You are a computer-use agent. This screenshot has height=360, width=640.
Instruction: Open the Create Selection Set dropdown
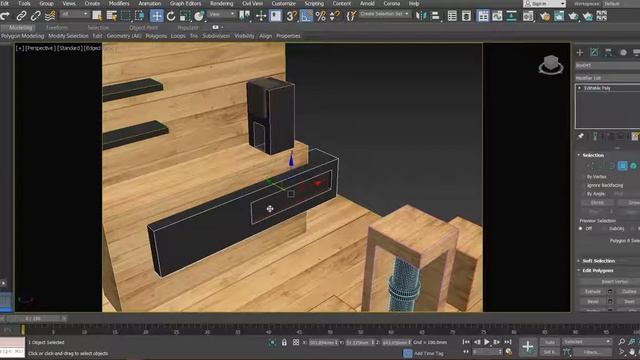[x=384, y=14]
